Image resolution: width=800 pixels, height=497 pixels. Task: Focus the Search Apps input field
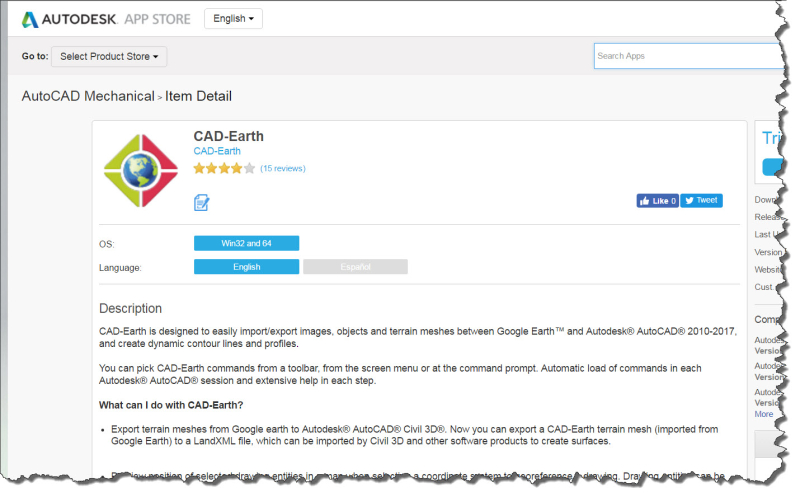coord(689,56)
